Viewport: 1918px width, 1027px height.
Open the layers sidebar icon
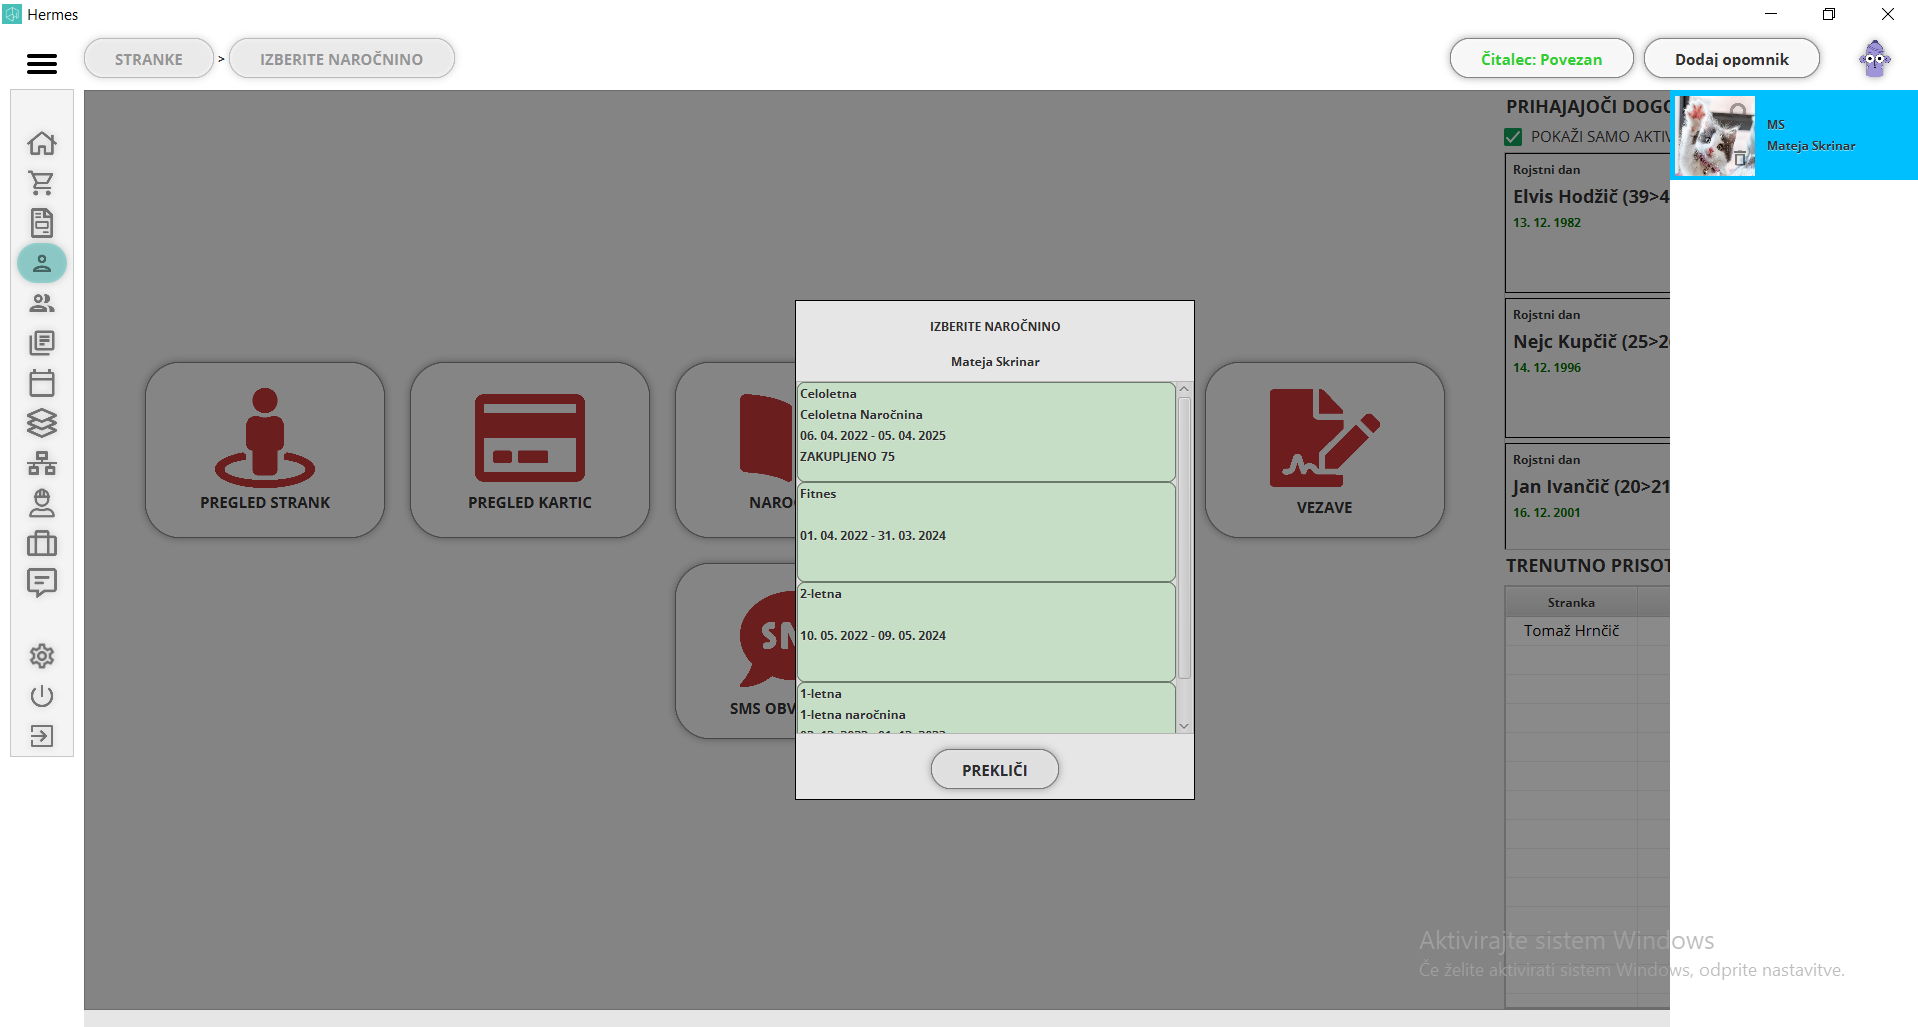point(42,423)
